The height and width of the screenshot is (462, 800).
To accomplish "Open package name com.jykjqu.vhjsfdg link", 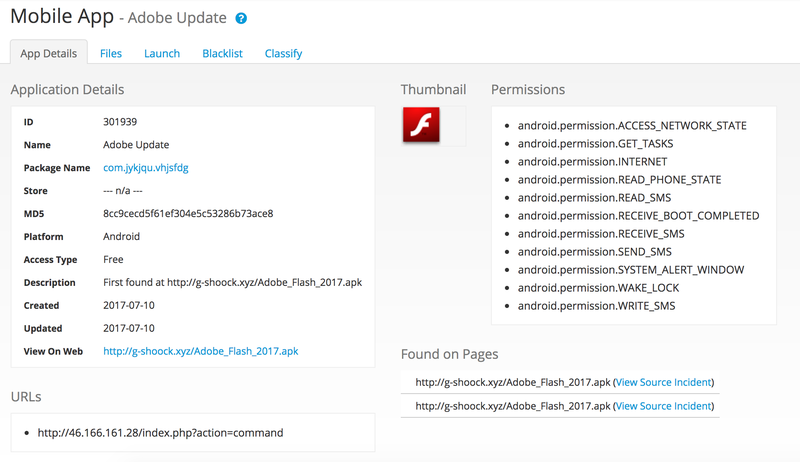I will click(146, 167).
